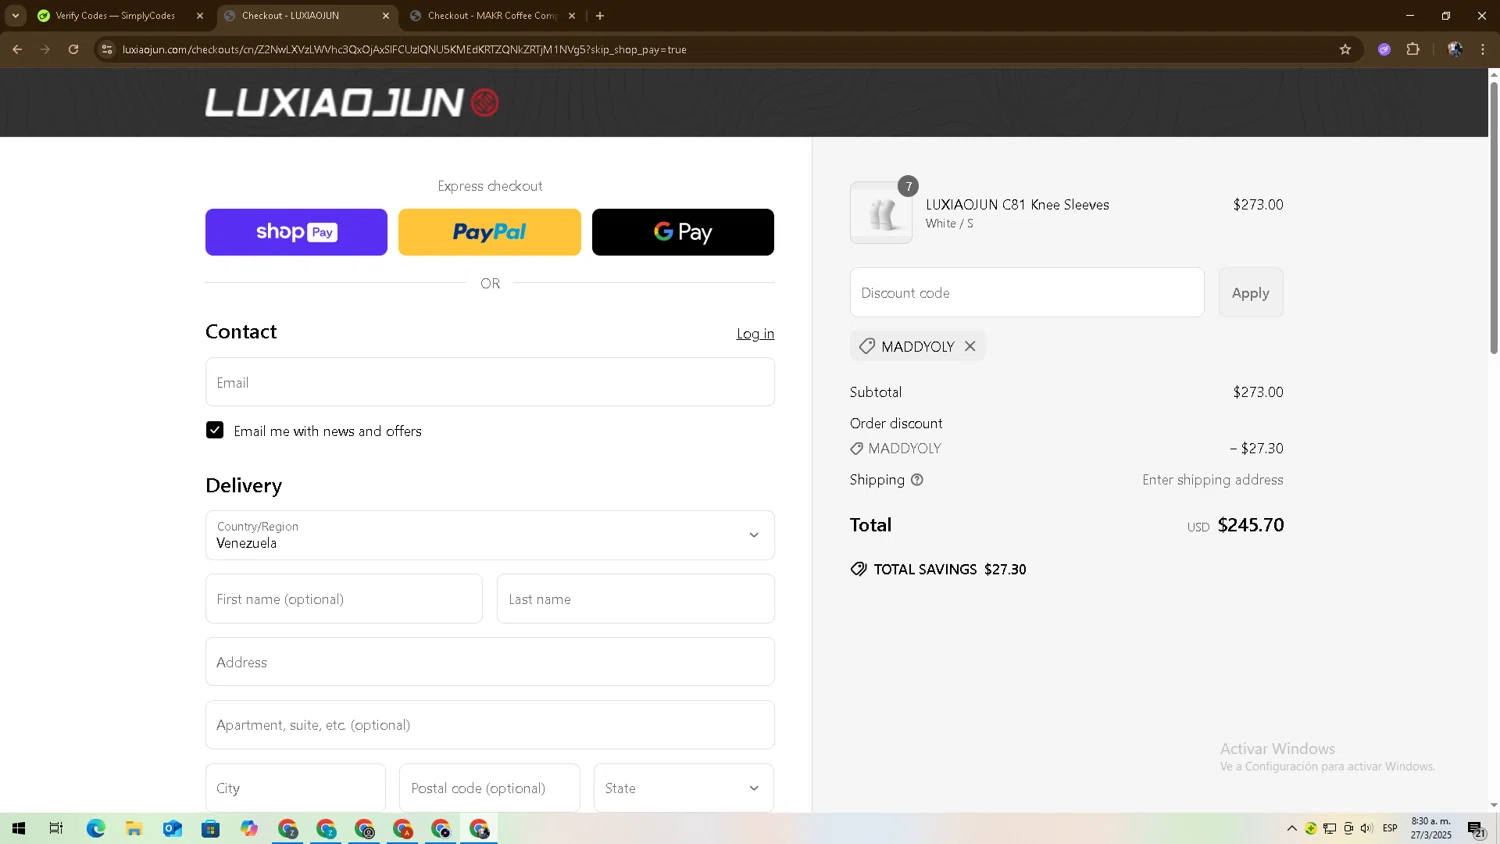Pay with Google Pay
Screen dimensions: 1500x844
[x=683, y=232]
